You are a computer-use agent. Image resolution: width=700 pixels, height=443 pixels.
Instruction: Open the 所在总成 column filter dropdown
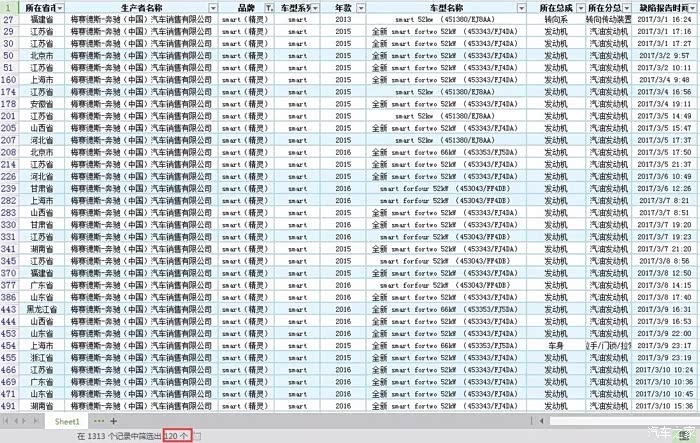click(x=580, y=8)
